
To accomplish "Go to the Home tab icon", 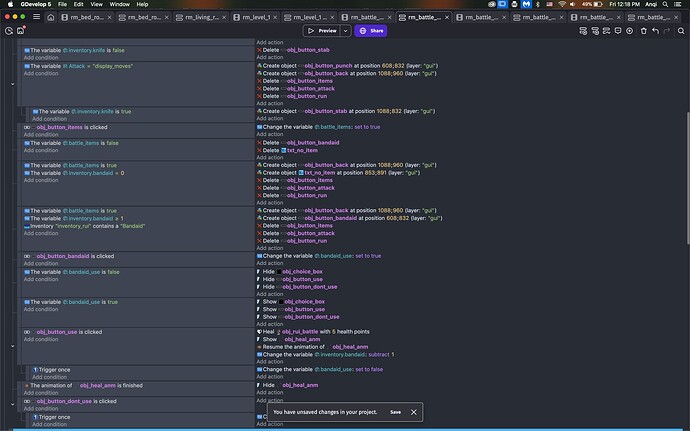I will tap(51, 17).
